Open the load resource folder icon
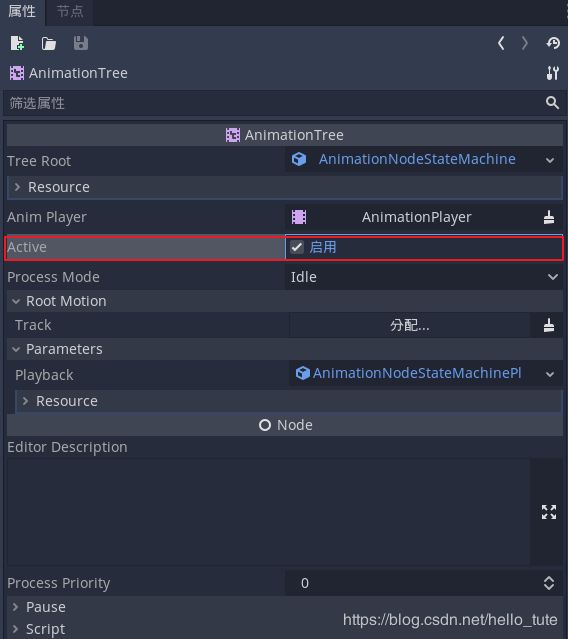The image size is (568, 639). pyautogui.click(x=49, y=43)
